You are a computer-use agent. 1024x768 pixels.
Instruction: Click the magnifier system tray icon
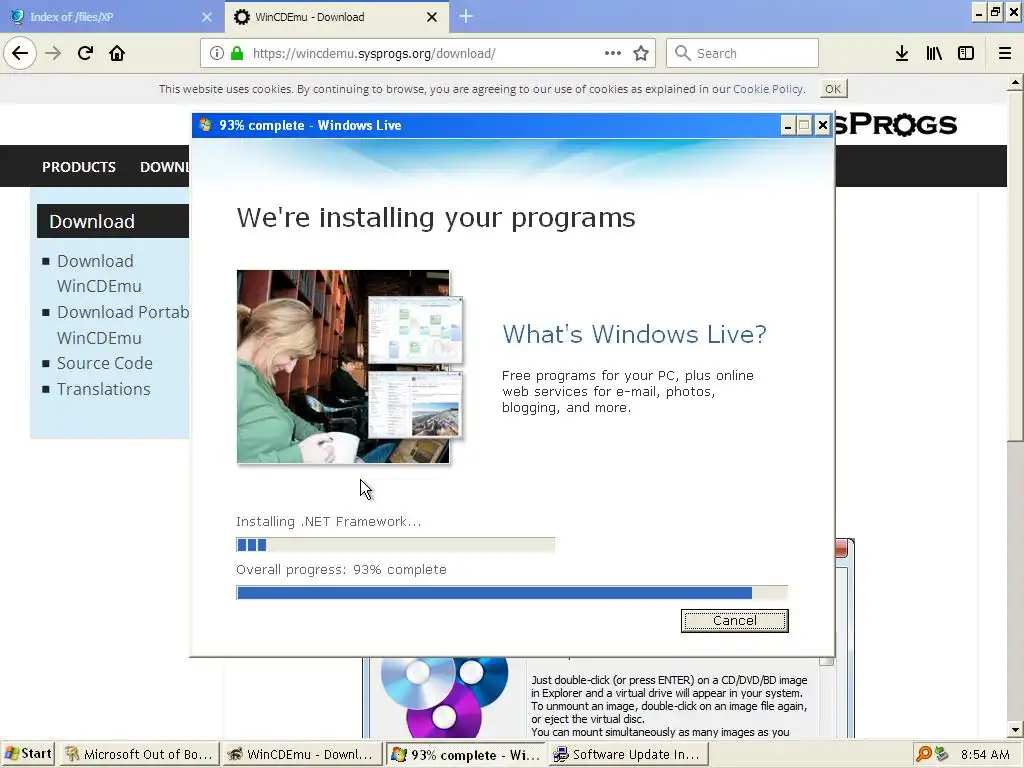pyautogui.click(x=923, y=754)
